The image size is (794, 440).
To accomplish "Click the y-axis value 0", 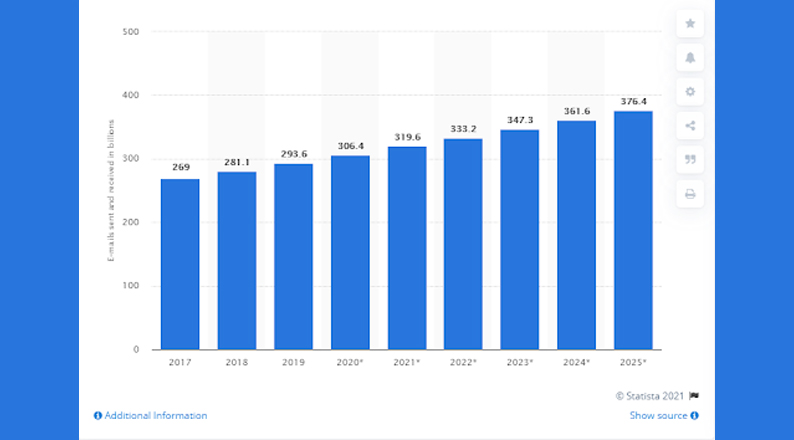I will coord(136,349).
